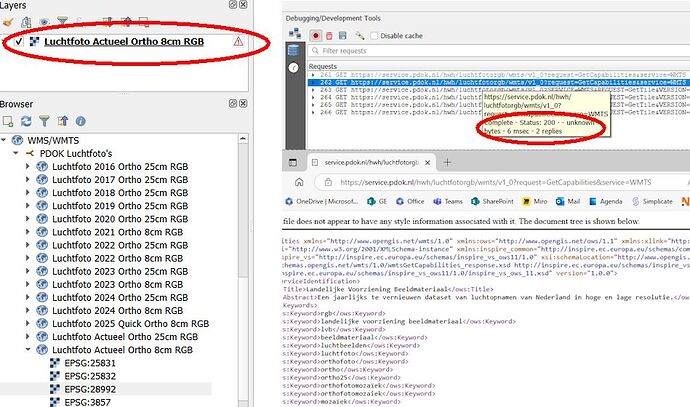690x407 pixels.
Task: Open the Agenda bookmark
Action: [606, 201]
